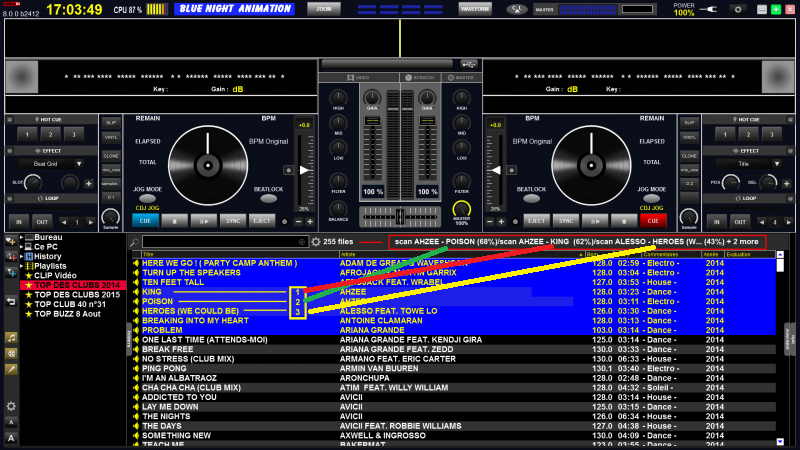
Task: Click the search magnifier icon
Action: pyautogui.click(x=134, y=242)
